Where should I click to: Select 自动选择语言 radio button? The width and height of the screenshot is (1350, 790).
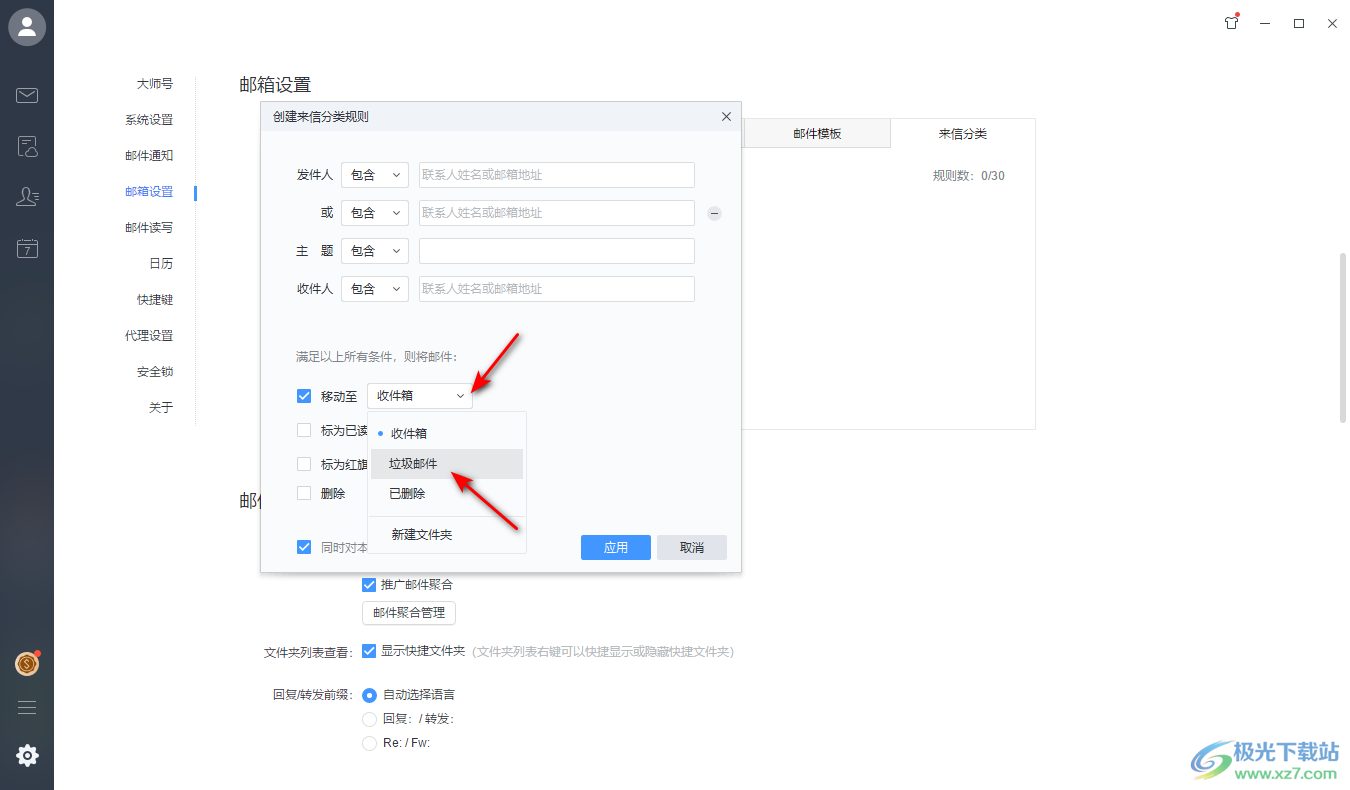(x=369, y=694)
